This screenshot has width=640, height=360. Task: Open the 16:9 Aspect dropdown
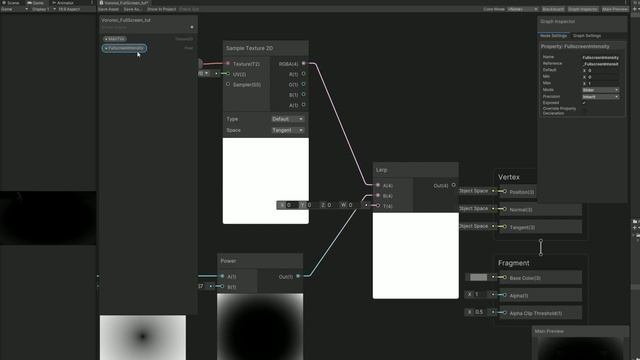(x=69, y=9)
